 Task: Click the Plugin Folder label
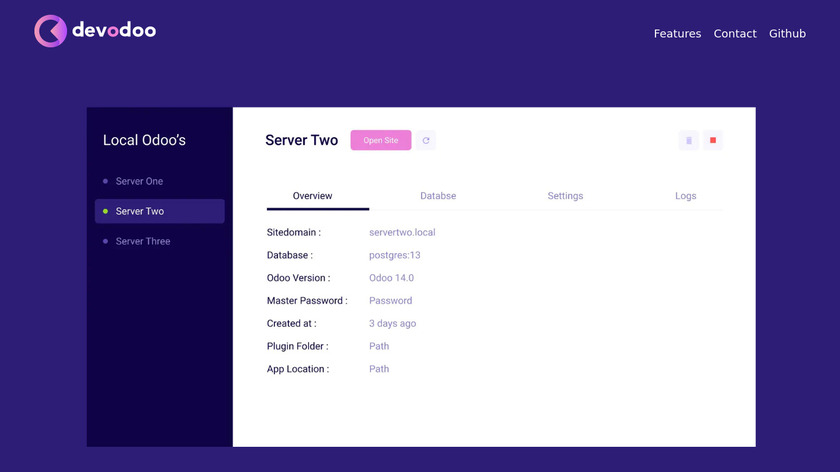[x=297, y=346]
